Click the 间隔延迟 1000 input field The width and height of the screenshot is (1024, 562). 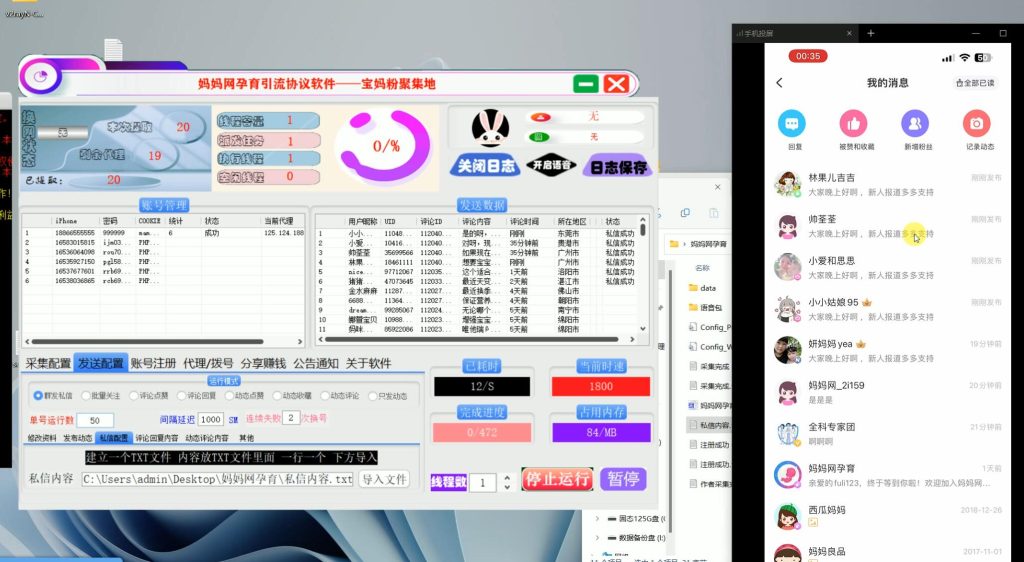(x=210, y=420)
